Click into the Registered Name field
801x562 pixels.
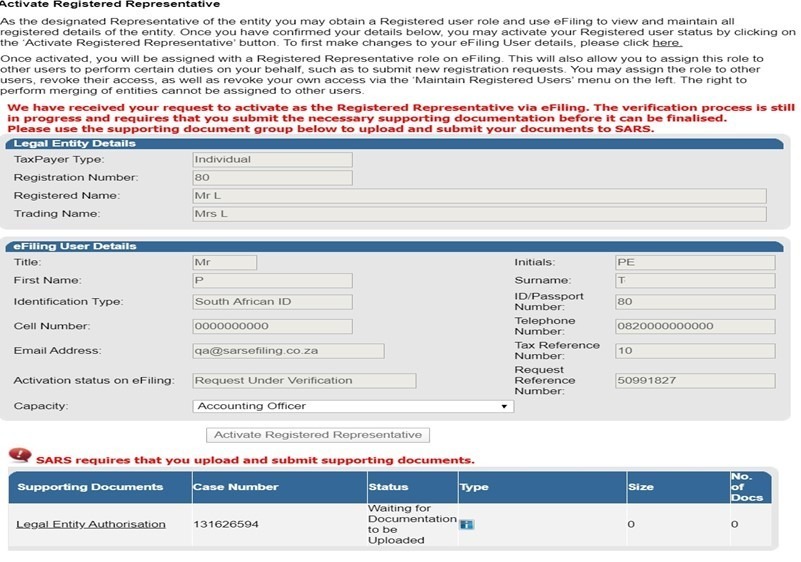click(x=478, y=196)
